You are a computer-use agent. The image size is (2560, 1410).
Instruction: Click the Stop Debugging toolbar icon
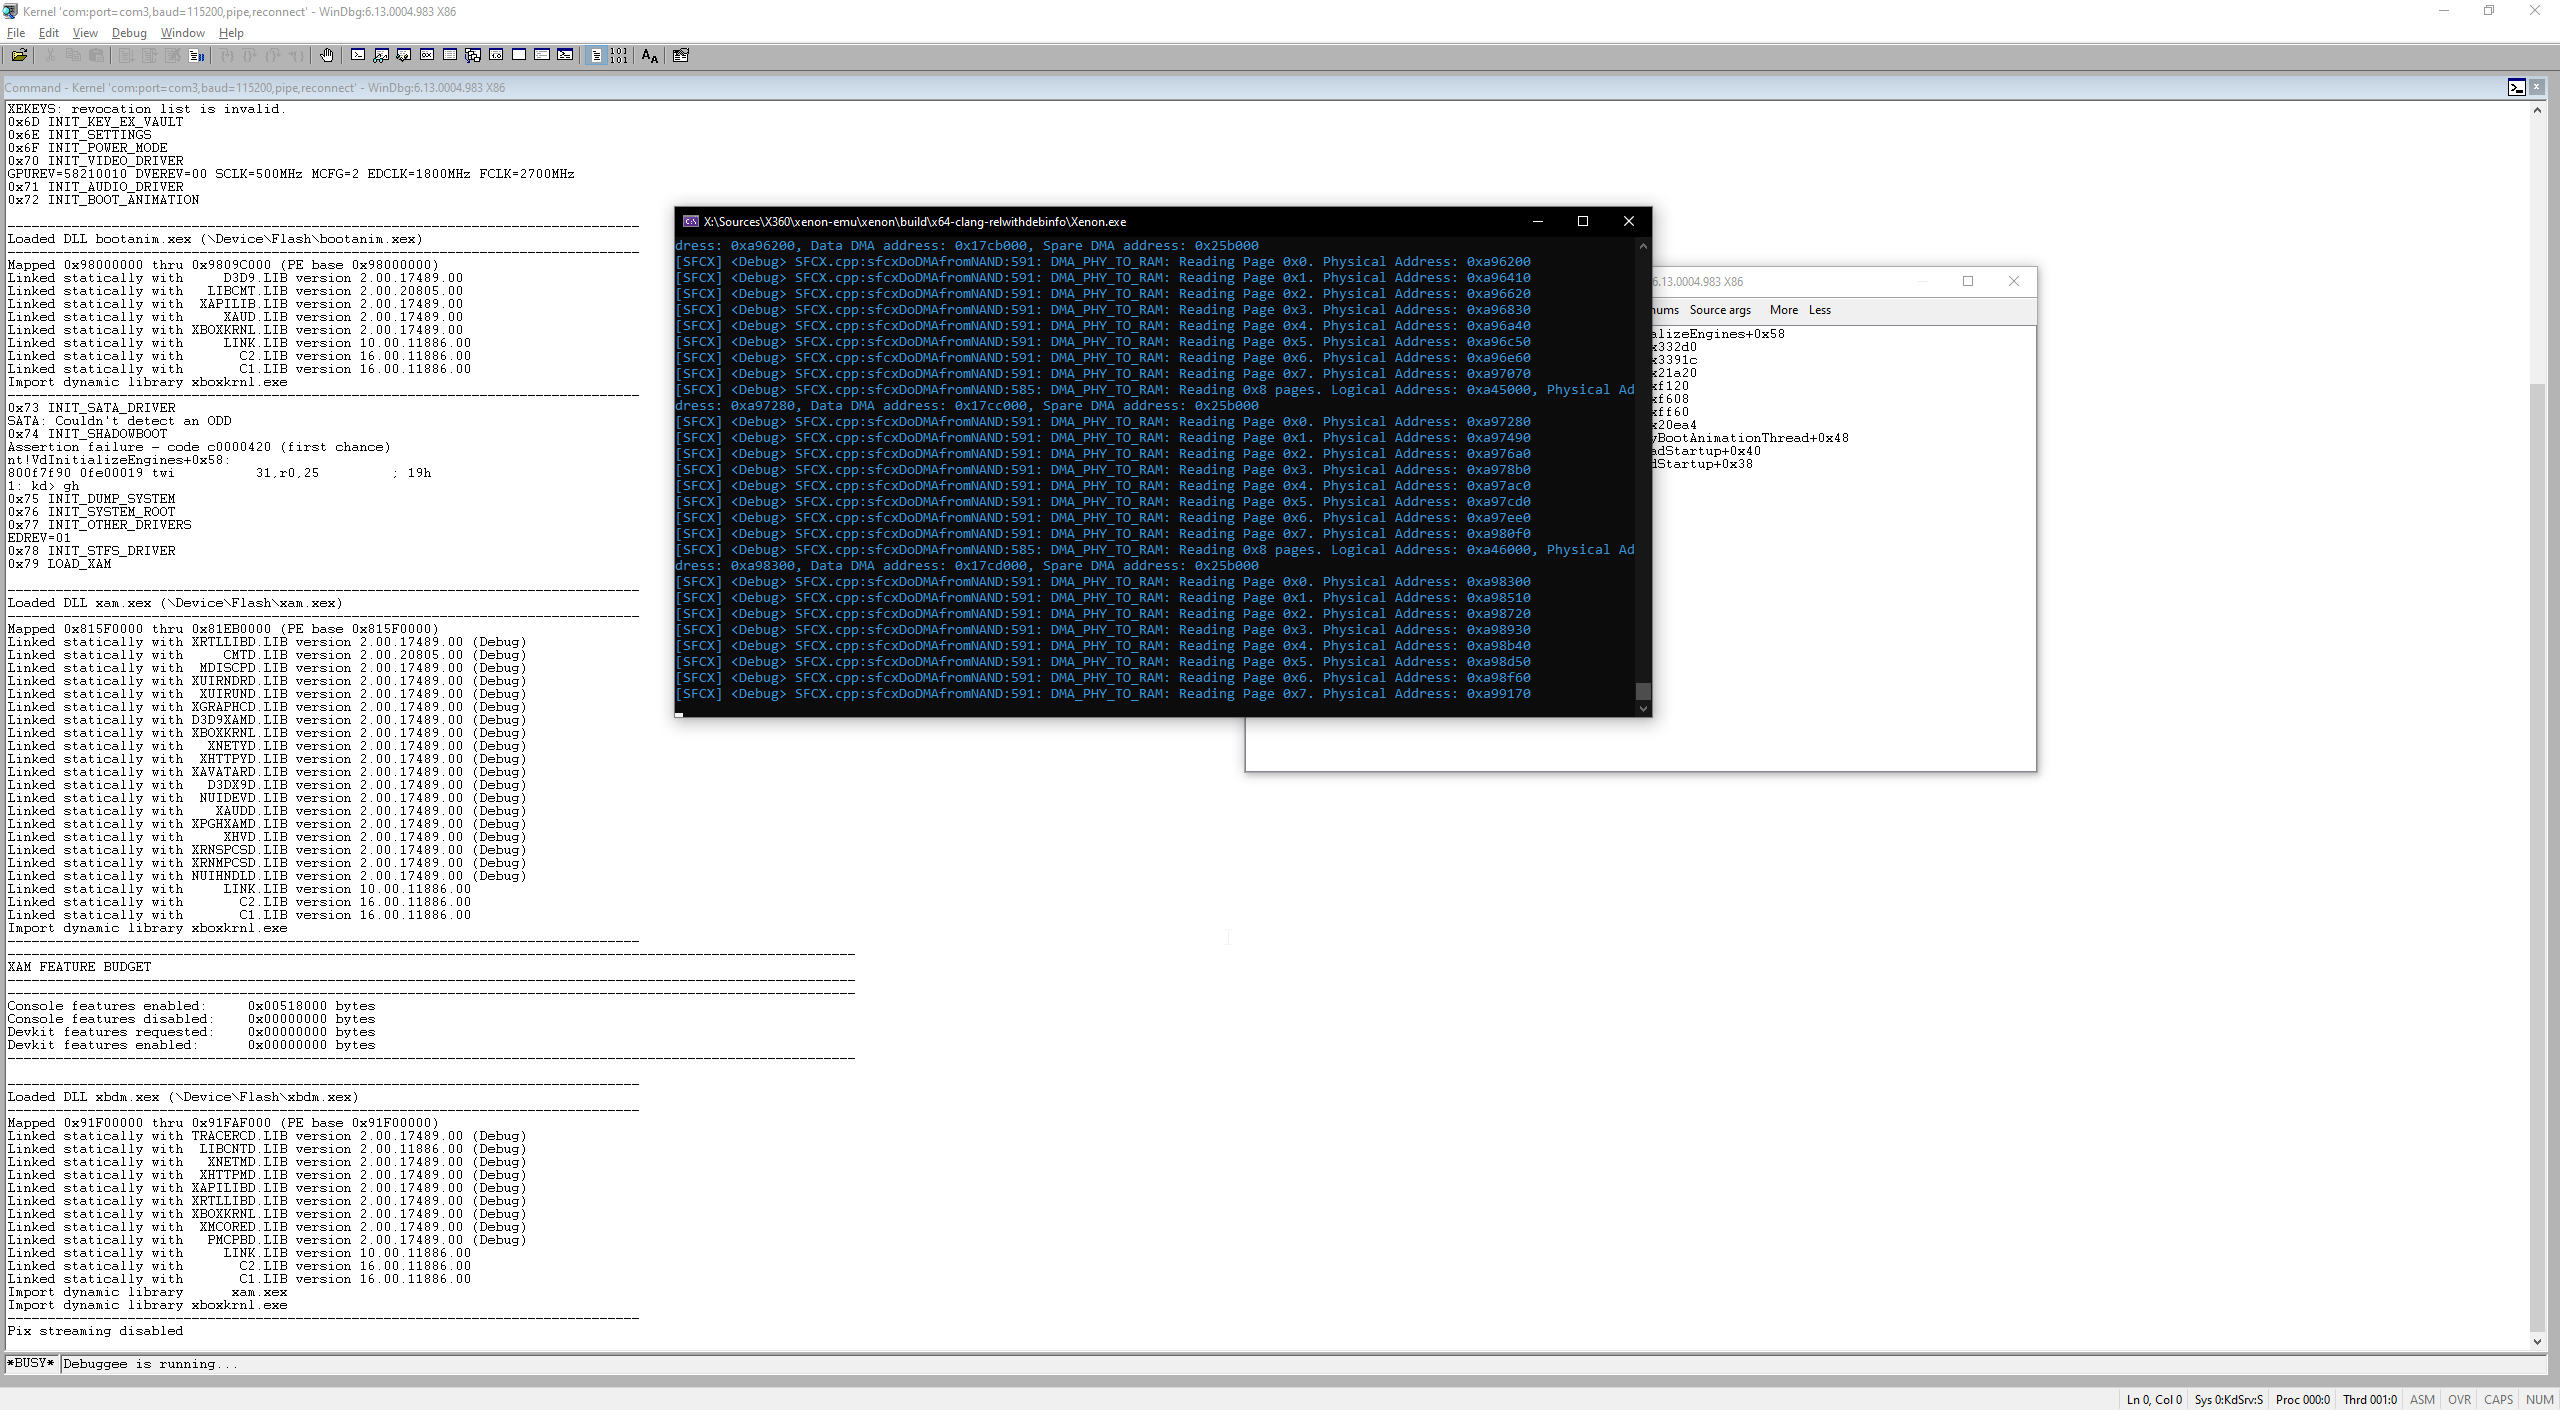tap(173, 55)
